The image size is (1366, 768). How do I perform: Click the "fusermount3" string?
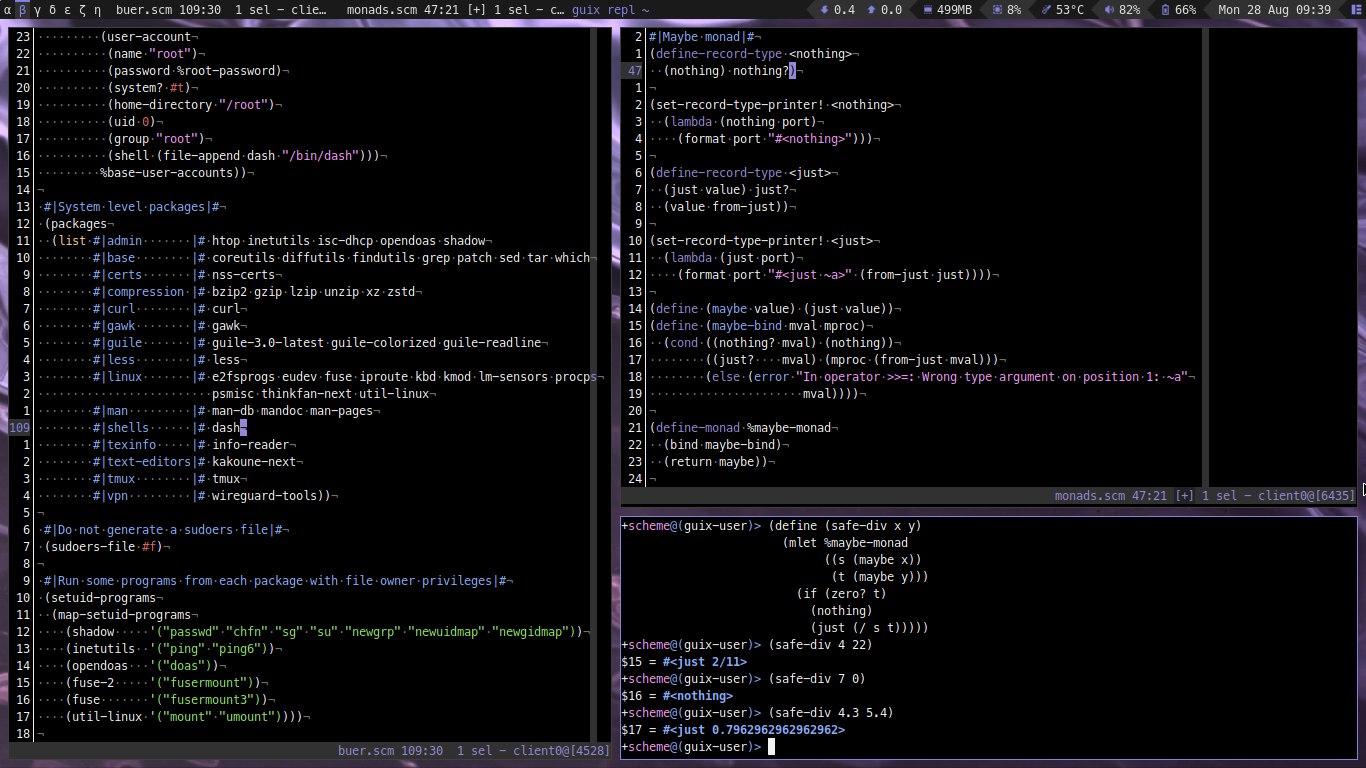(208, 700)
